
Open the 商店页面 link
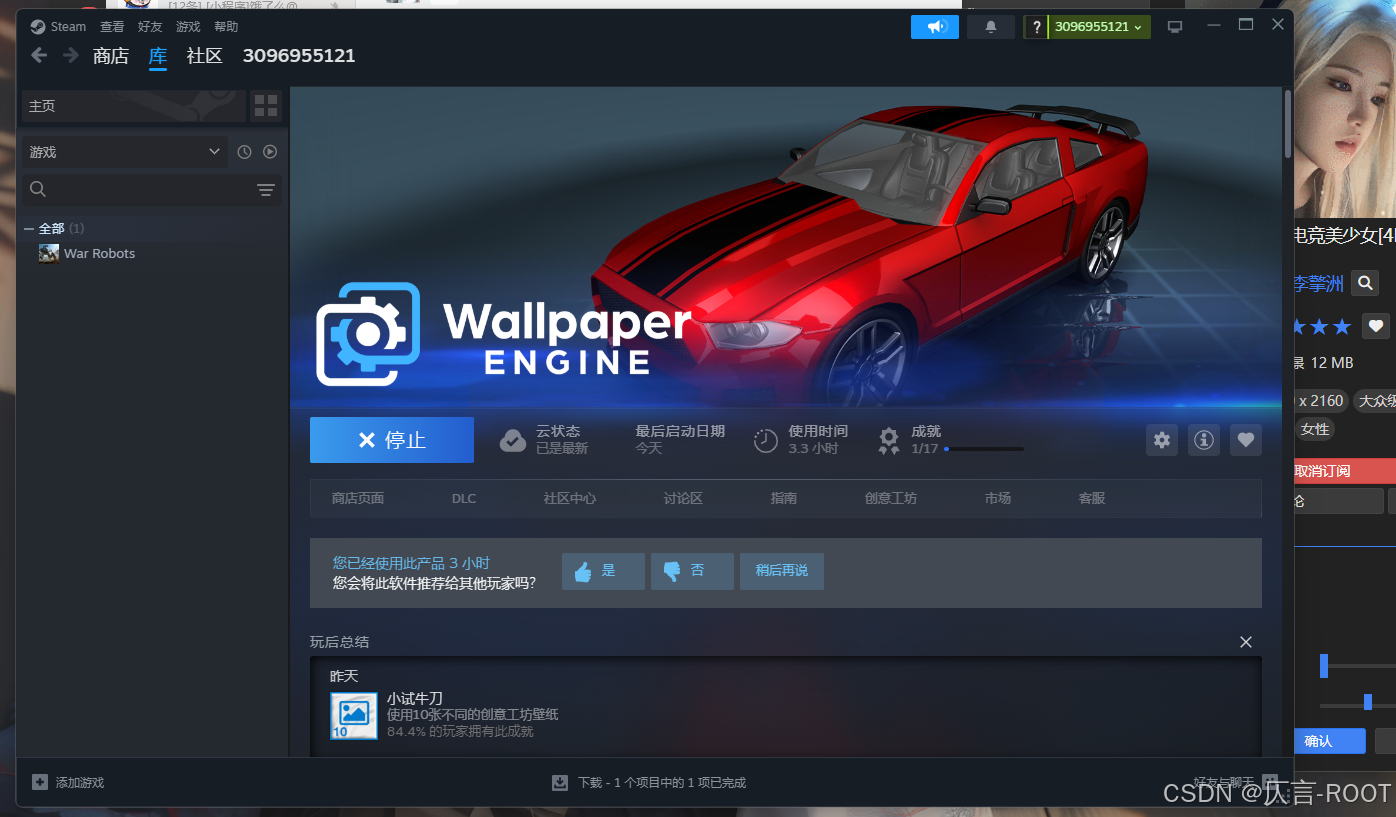[358, 498]
